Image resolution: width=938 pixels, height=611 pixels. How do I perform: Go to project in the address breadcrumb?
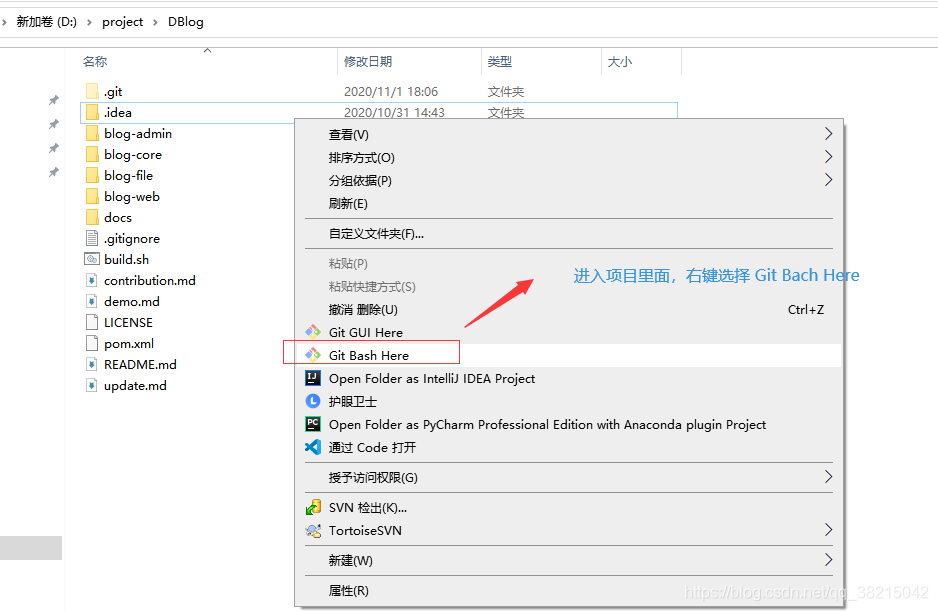123,22
